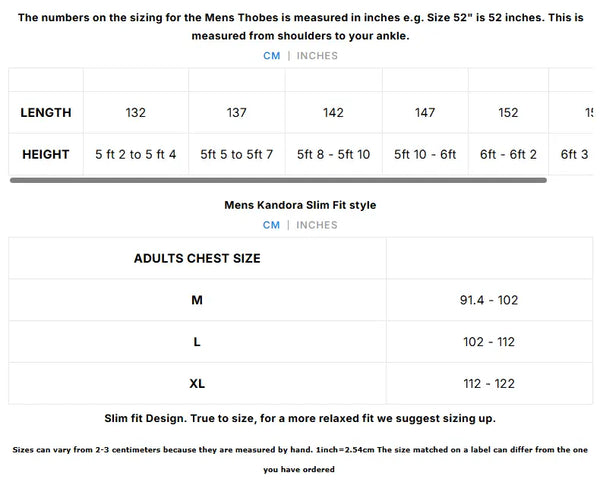600x482 pixels.
Task: Select CM for Kandora chest table
Action: [271, 225]
